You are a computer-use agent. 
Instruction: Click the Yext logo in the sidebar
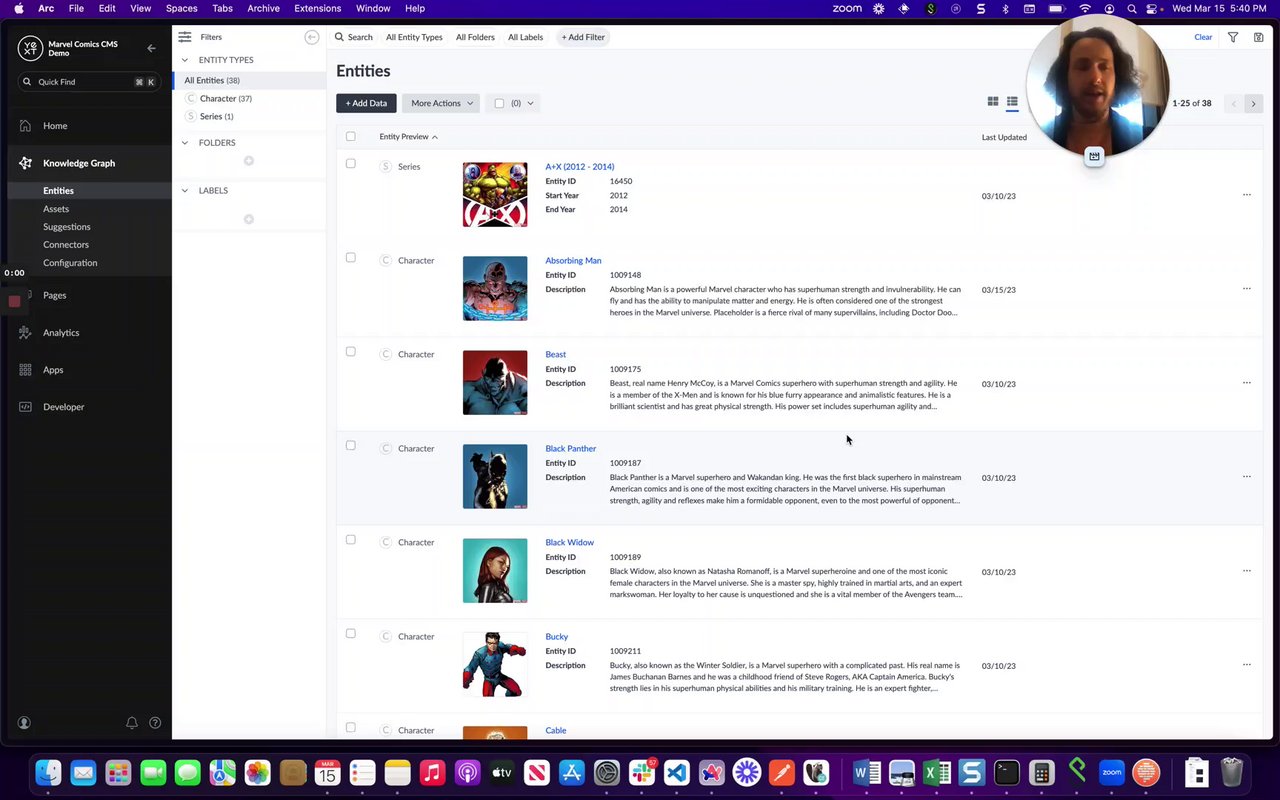(30, 48)
